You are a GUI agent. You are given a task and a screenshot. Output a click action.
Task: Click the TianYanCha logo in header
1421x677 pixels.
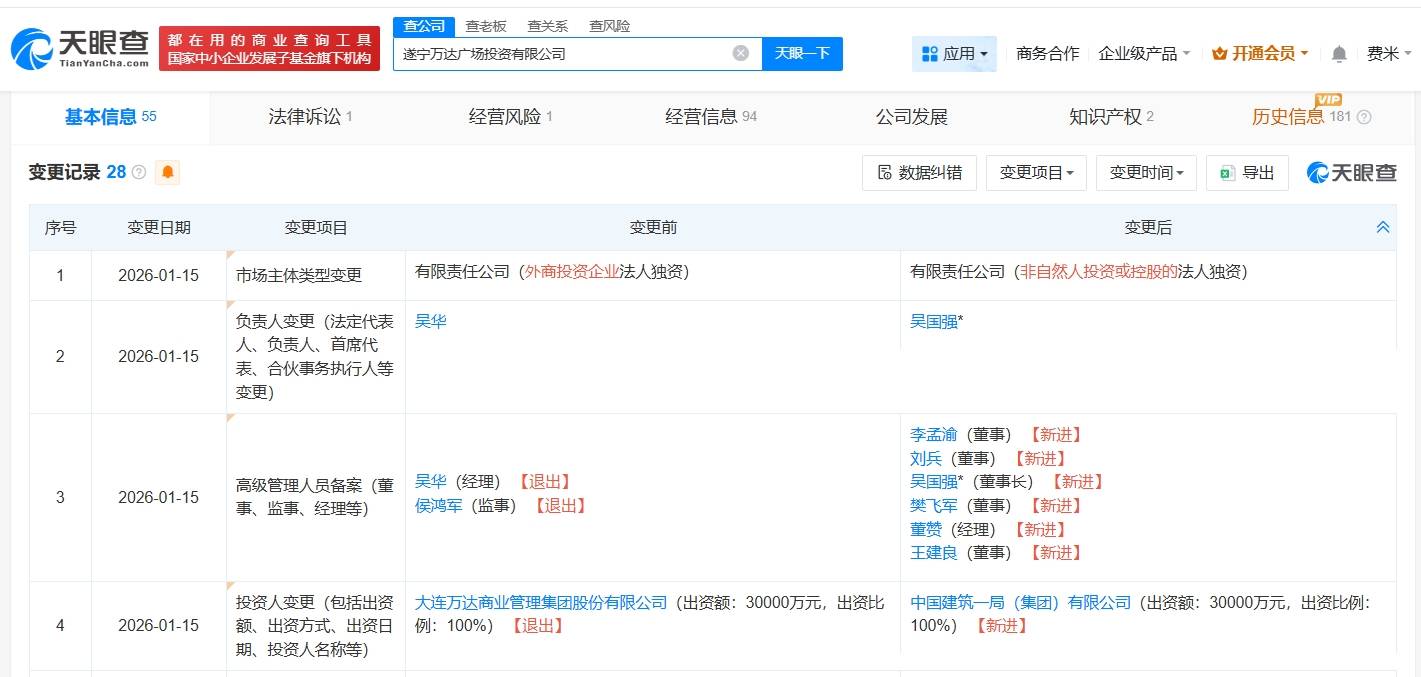coord(80,48)
